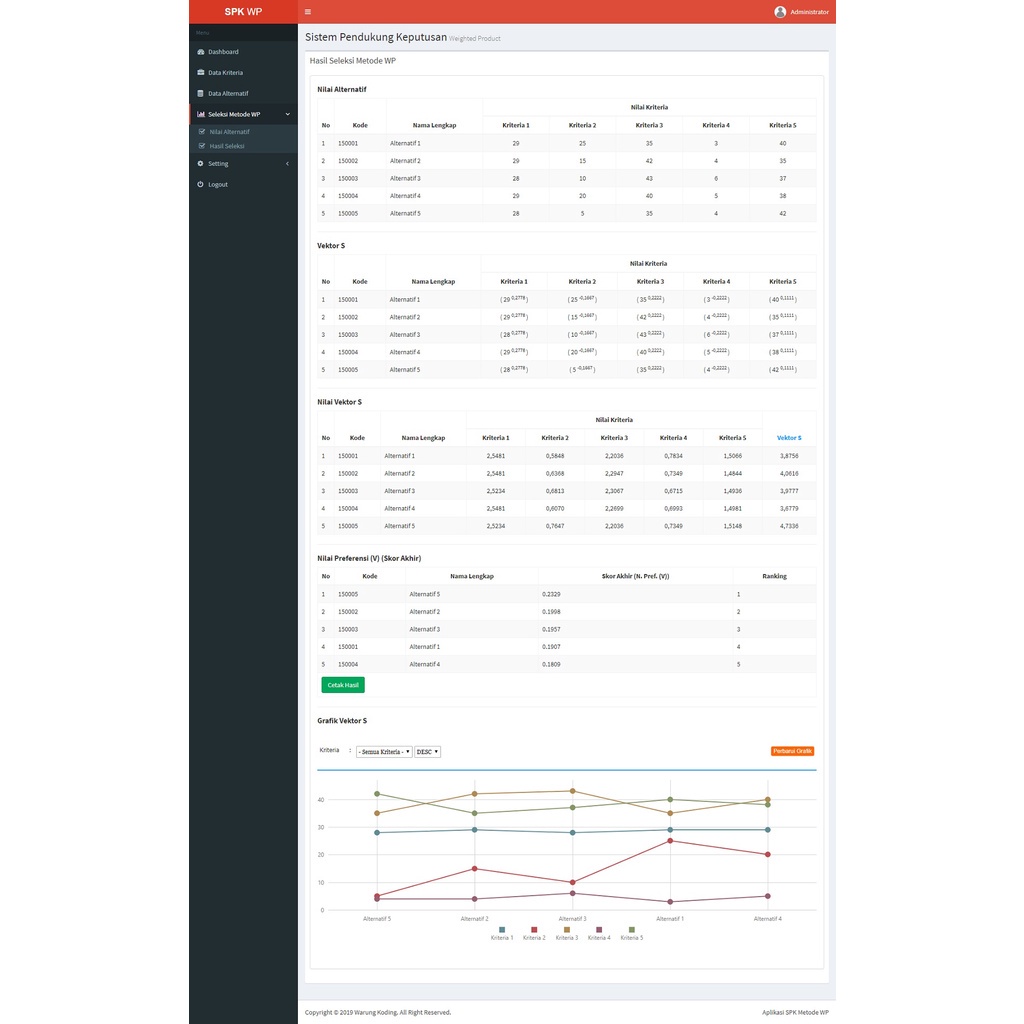Collapse the Seleksi Metode WP submenu

[x=288, y=114]
